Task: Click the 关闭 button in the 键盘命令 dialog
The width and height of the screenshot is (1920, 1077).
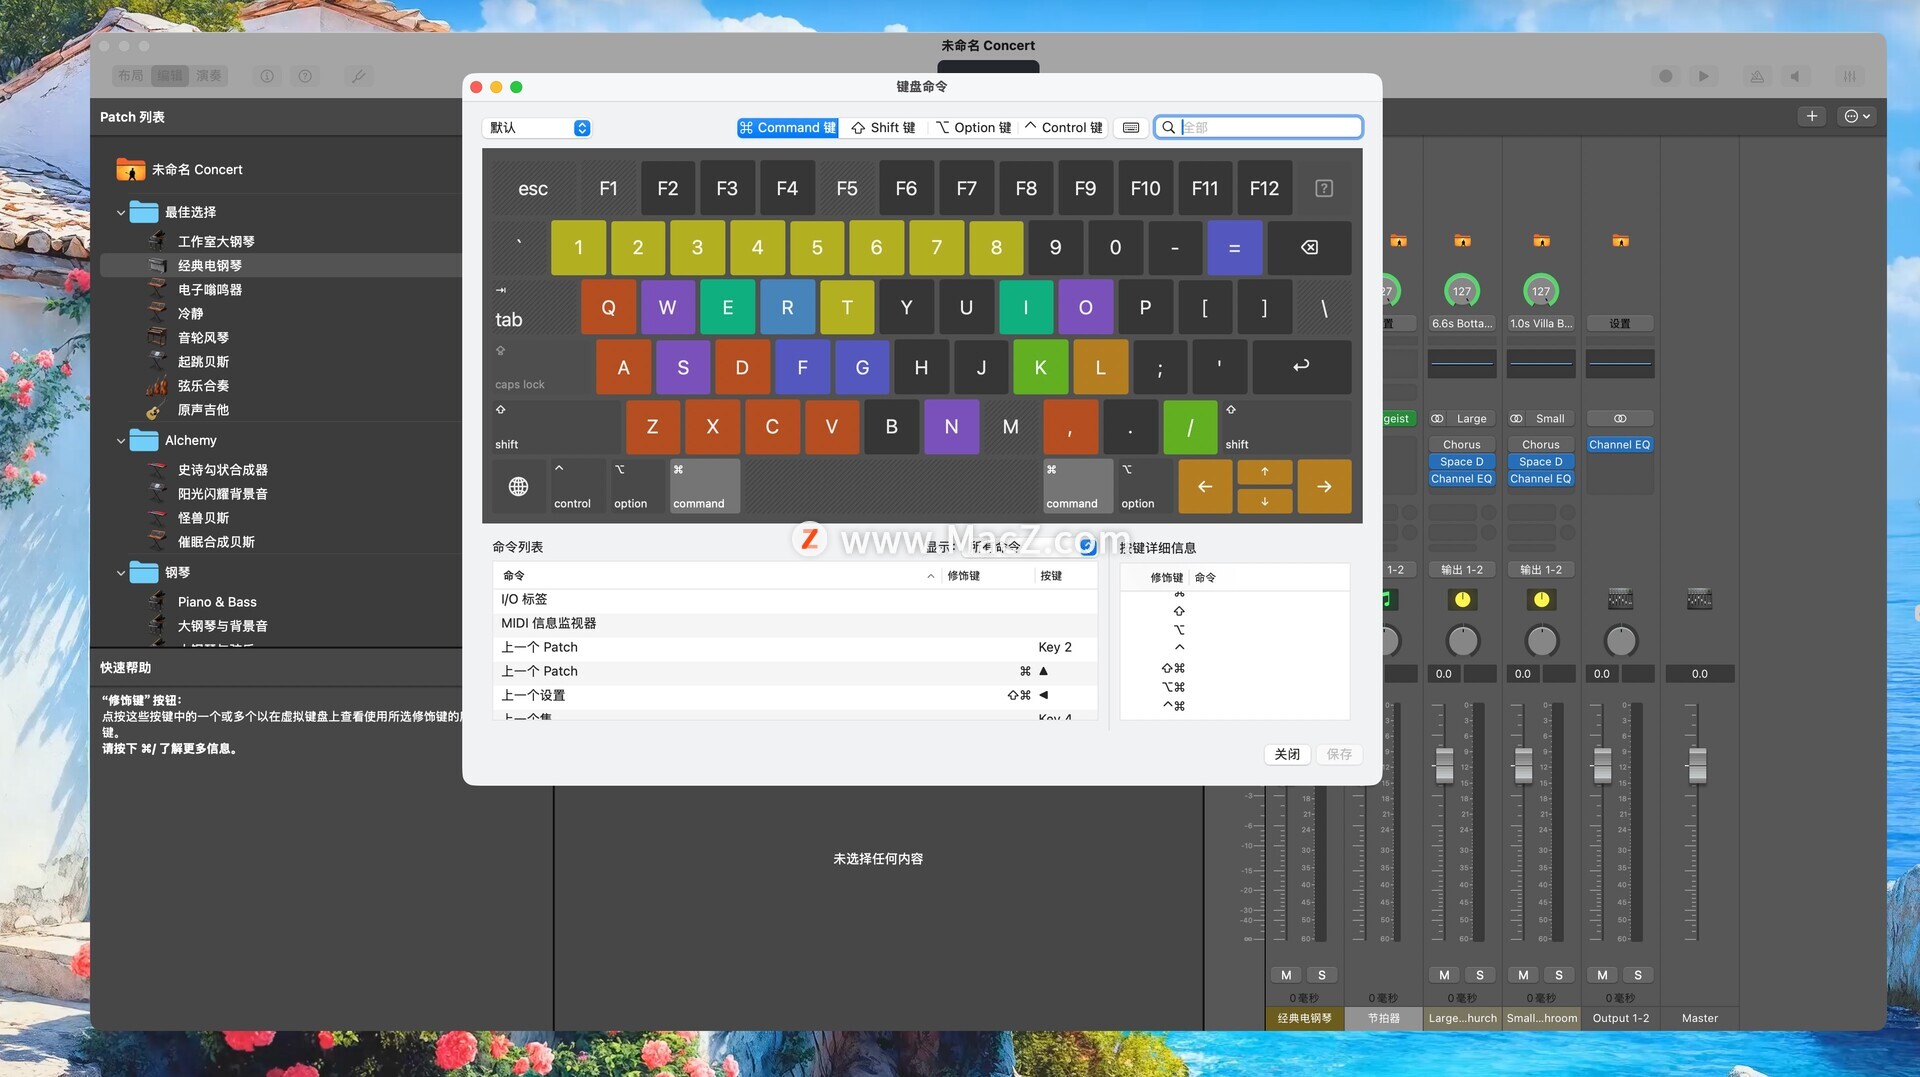Action: click(1287, 754)
